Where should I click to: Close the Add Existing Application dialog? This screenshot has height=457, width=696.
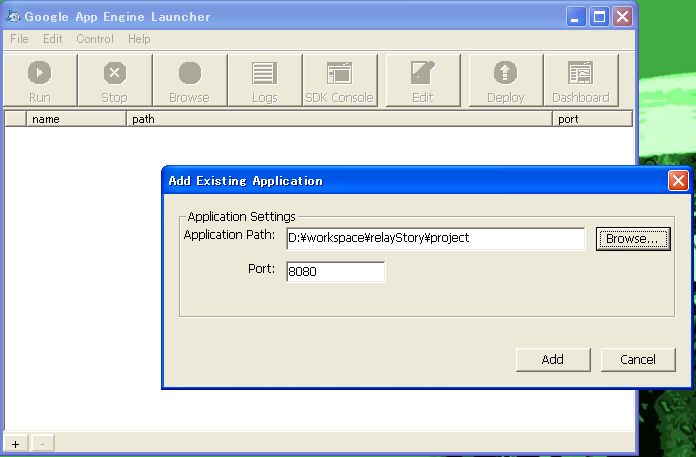(678, 181)
